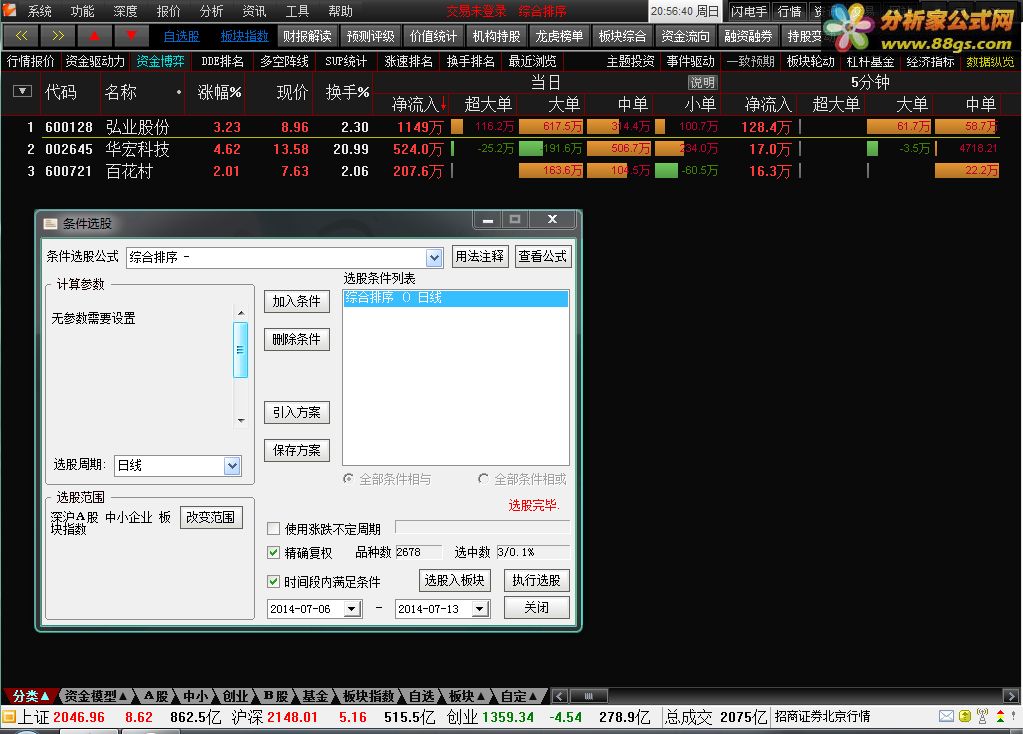Click the yellow shield icon next to envelope
The image size is (1023, 734).
click(965, 716)
